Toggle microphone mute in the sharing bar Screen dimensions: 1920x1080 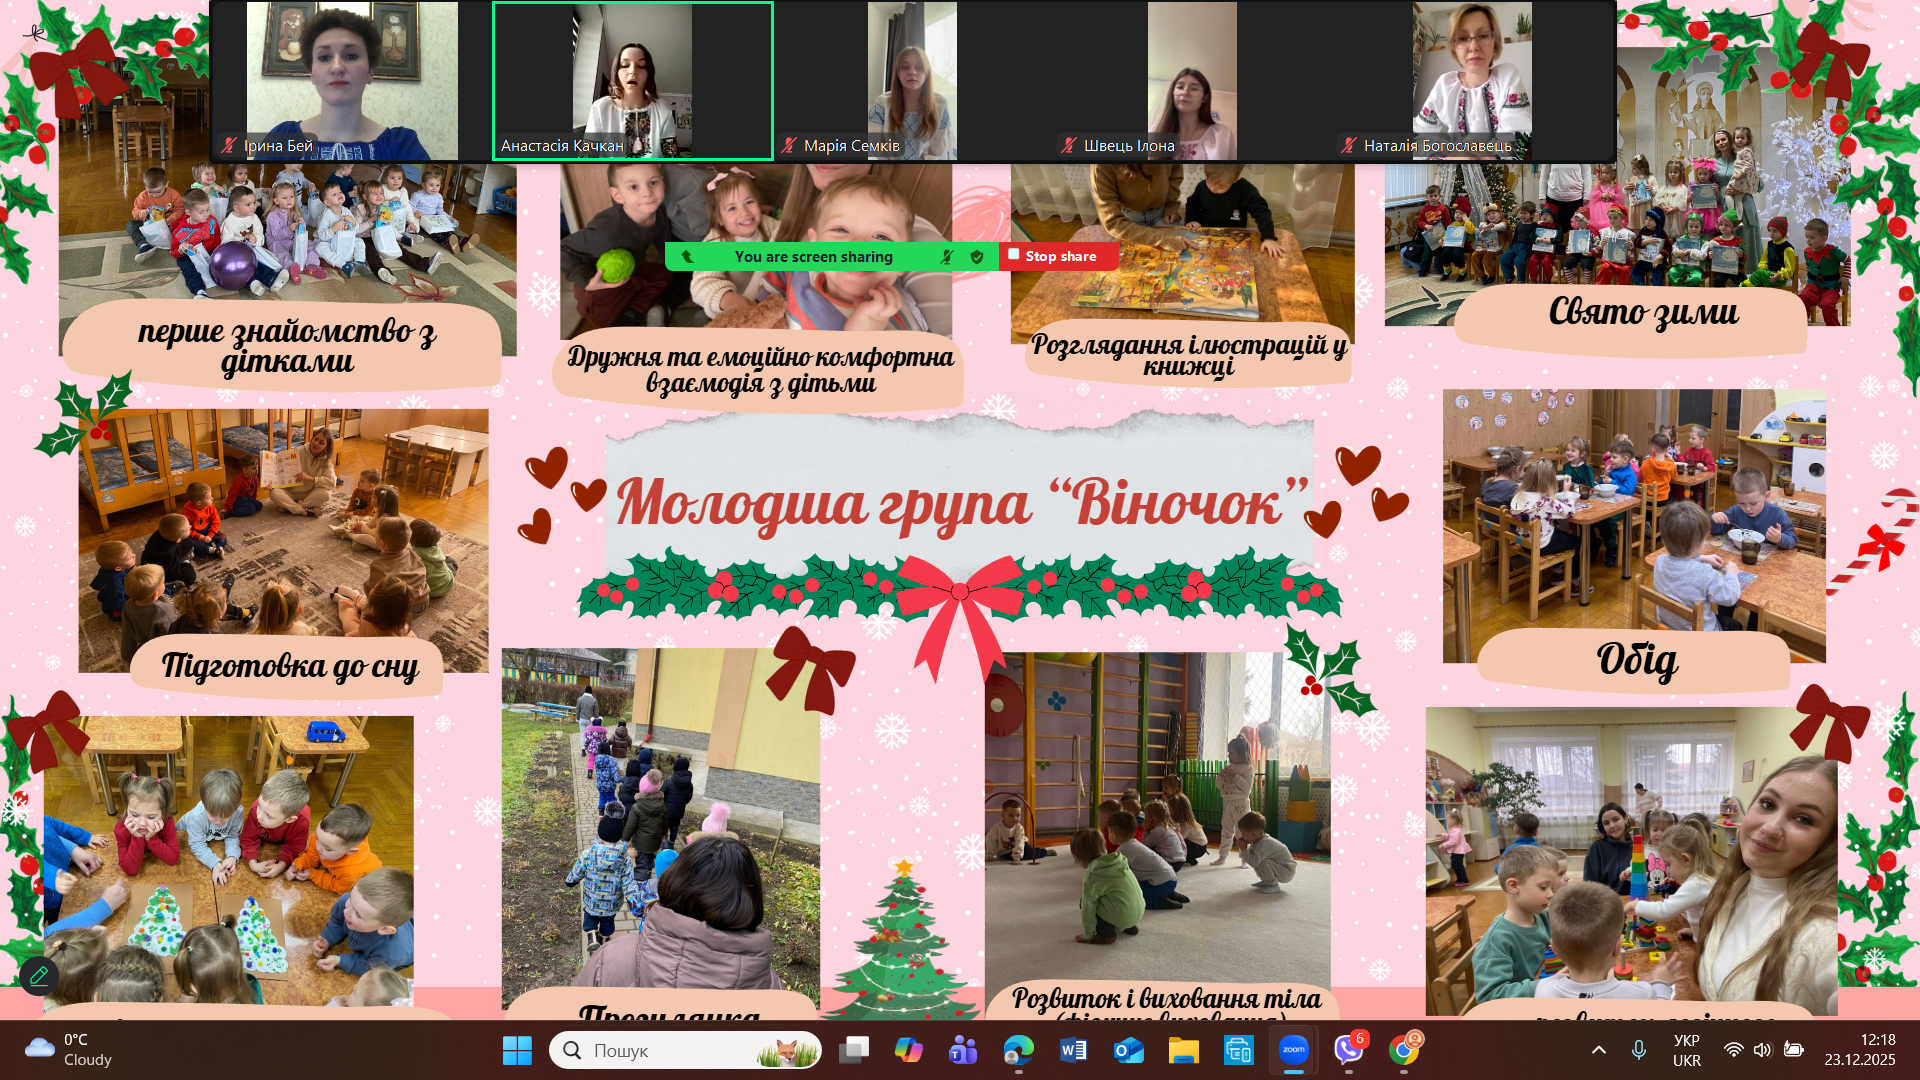pos(946,257)
